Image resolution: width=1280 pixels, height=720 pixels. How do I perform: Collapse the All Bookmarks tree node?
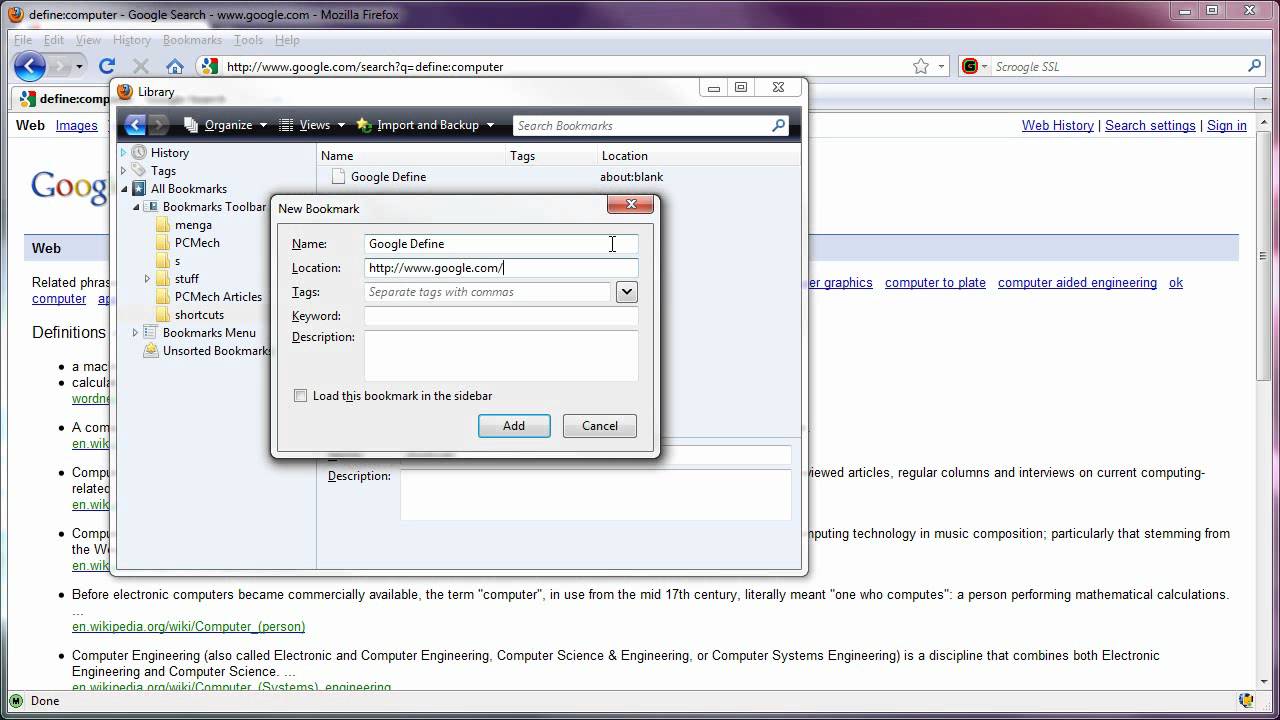[124, 189]
